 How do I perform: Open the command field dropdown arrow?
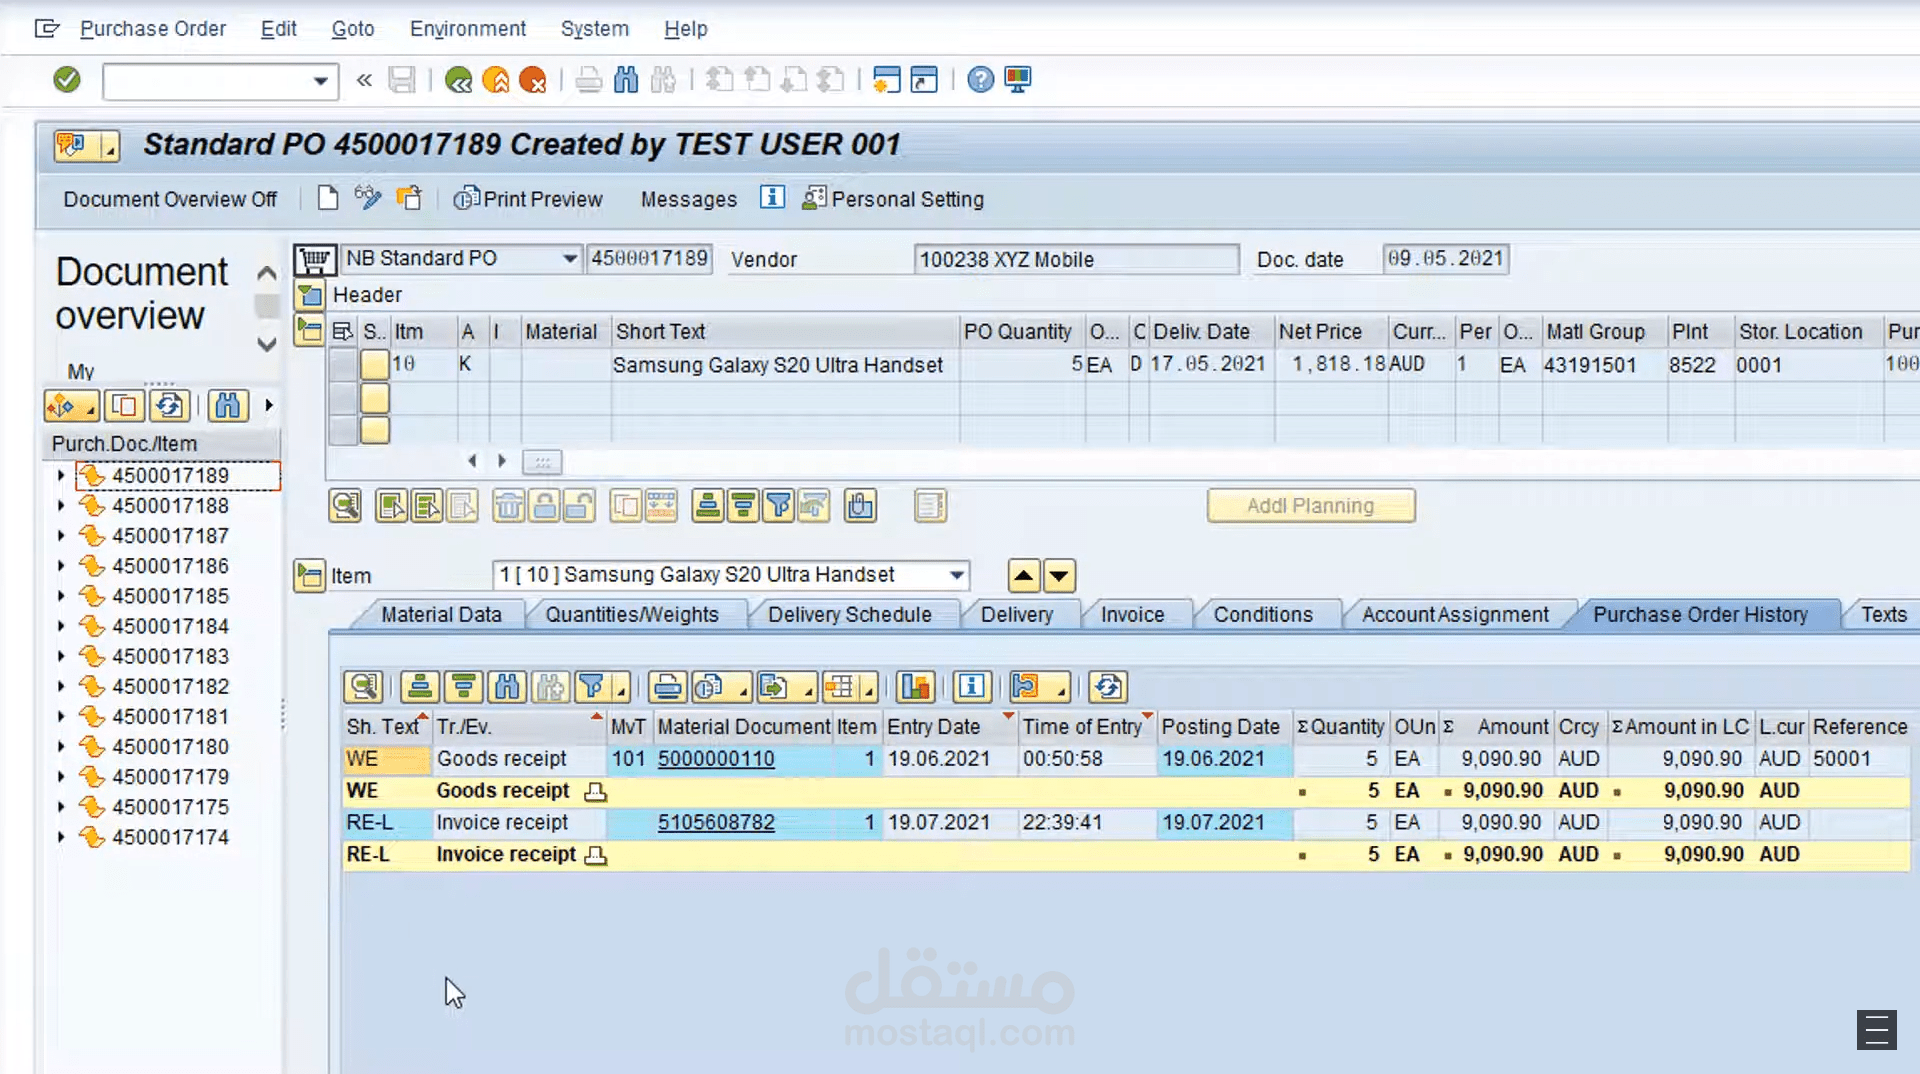320,81
